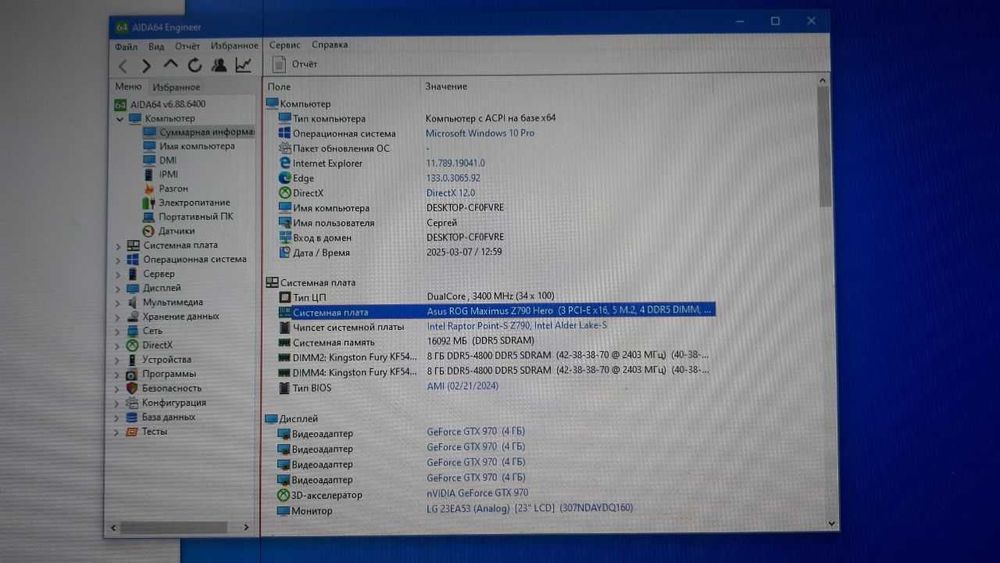The height and width of the screenshot is (563, 1000).
Task: Open the Файл menu
Action: point(126,47)
